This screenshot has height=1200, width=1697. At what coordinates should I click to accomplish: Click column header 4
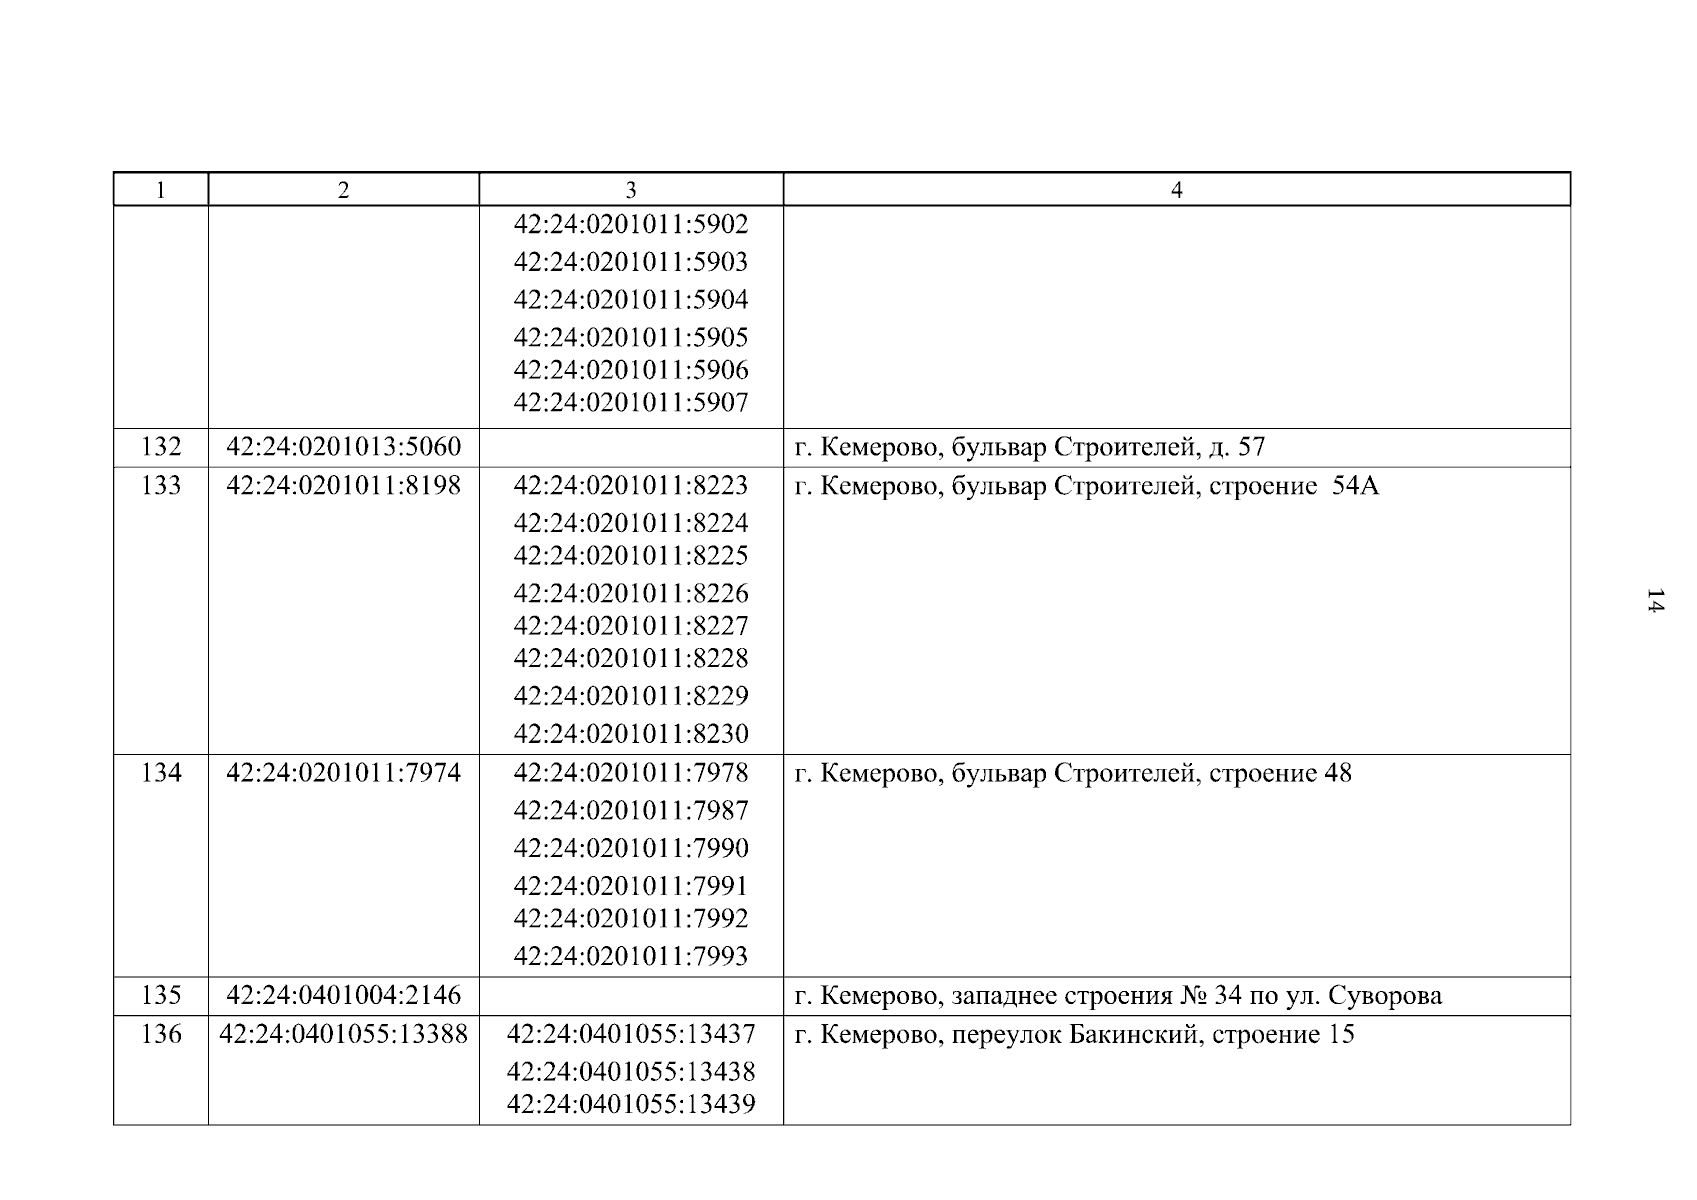coord(1176,190)
